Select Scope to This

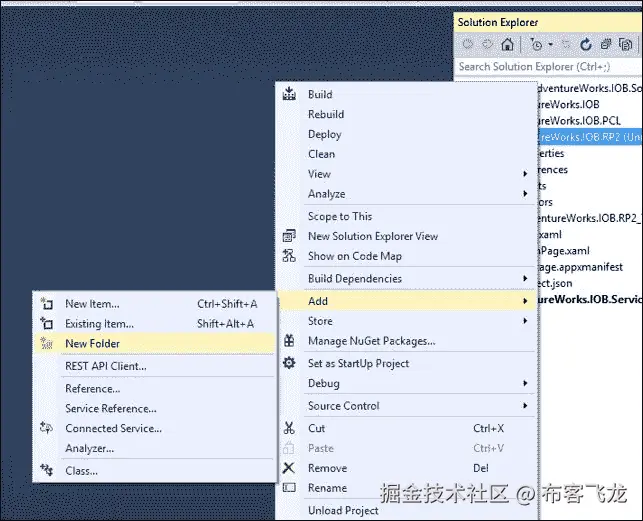tap(340, 216)
